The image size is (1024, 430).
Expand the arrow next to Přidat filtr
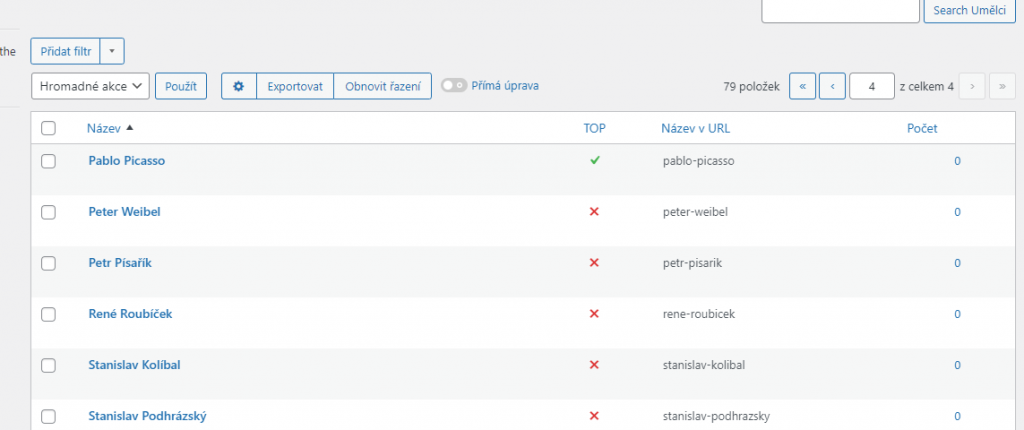tap(112, 50)
